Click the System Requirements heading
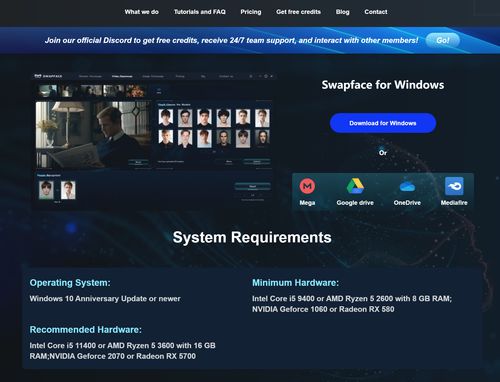Screen dimensions: 500x382 point(252,238)
